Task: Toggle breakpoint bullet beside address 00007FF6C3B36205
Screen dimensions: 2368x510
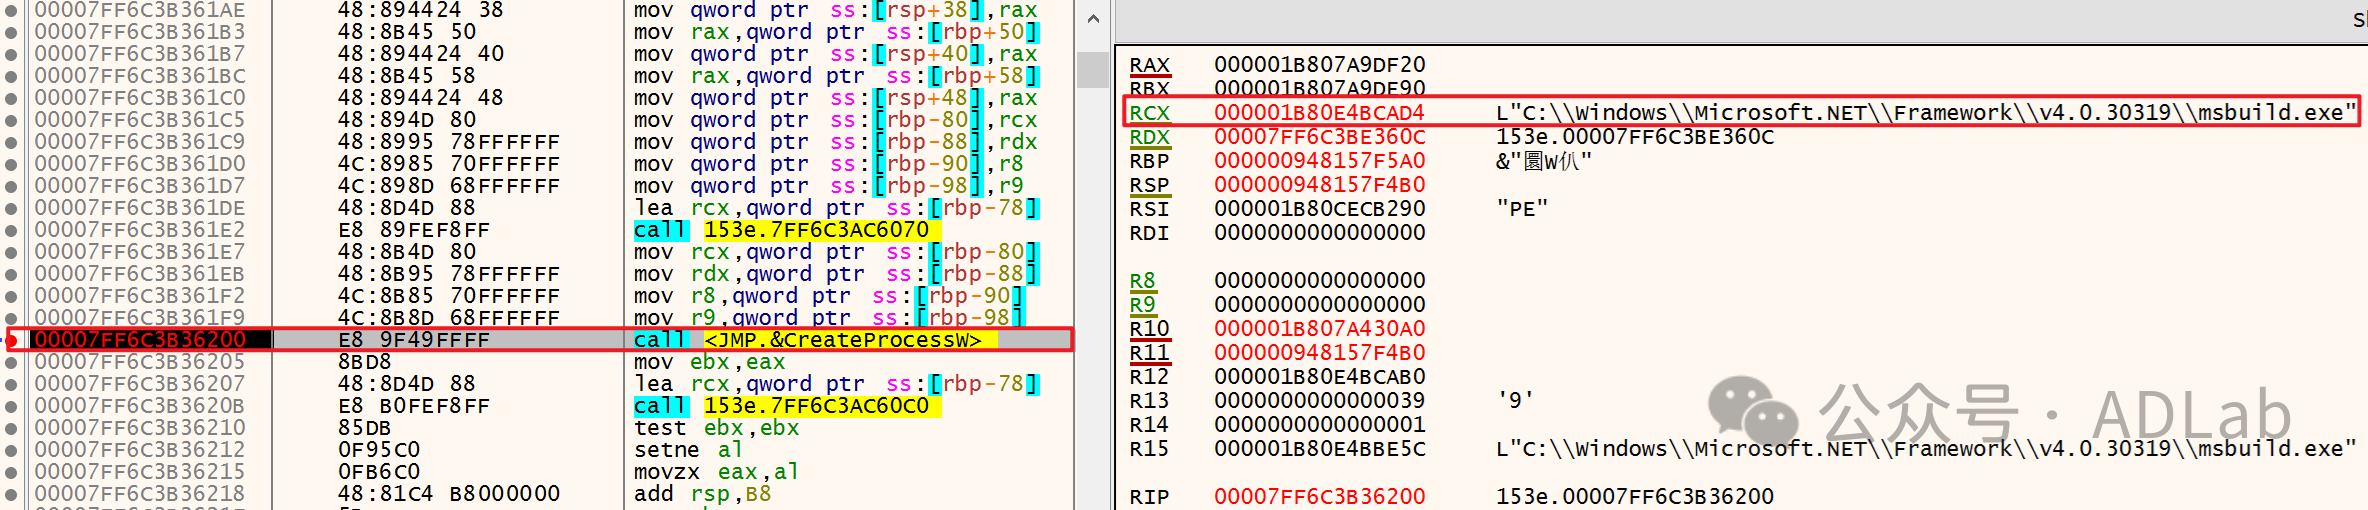Action: coord(12,362)
